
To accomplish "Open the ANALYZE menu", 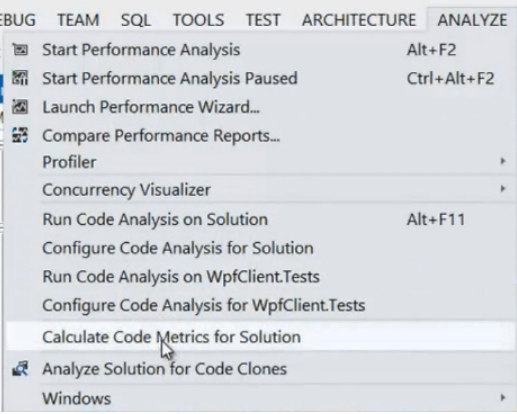I will tap(472, 20).
